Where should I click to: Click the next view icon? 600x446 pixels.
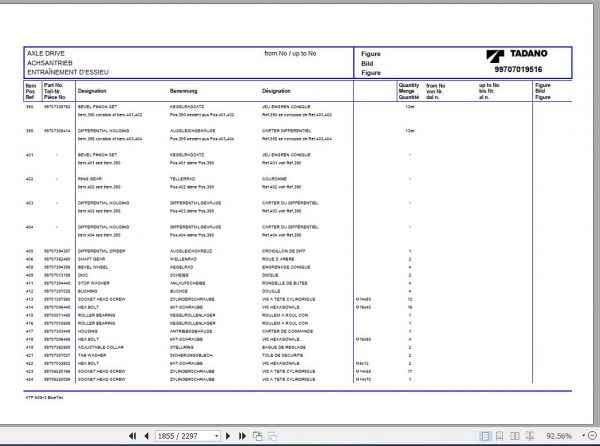tap(272, 436)
